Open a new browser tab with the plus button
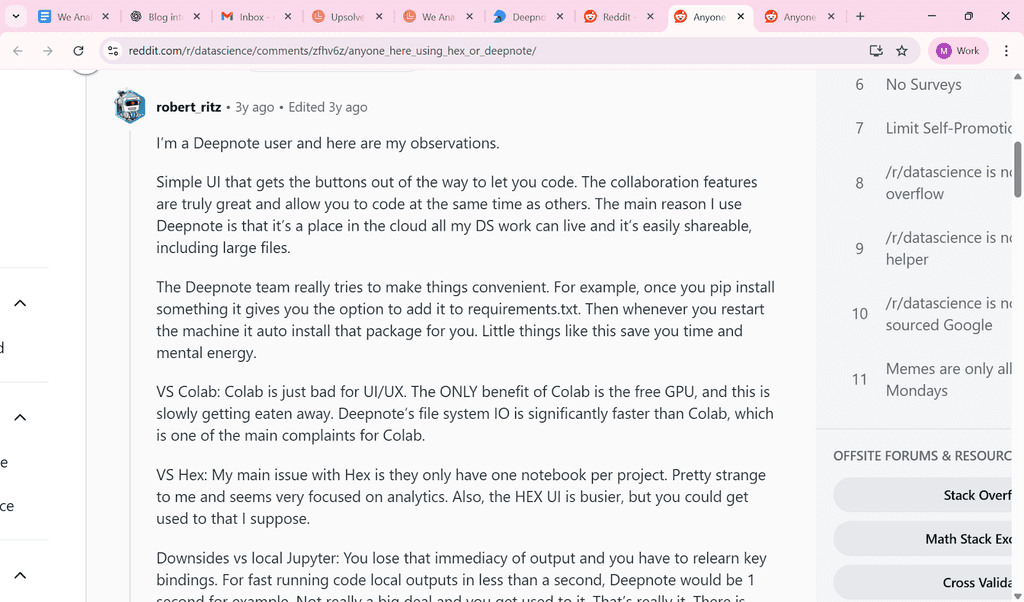The height and width of the screenshot is (602, 1024). [862, 17]
